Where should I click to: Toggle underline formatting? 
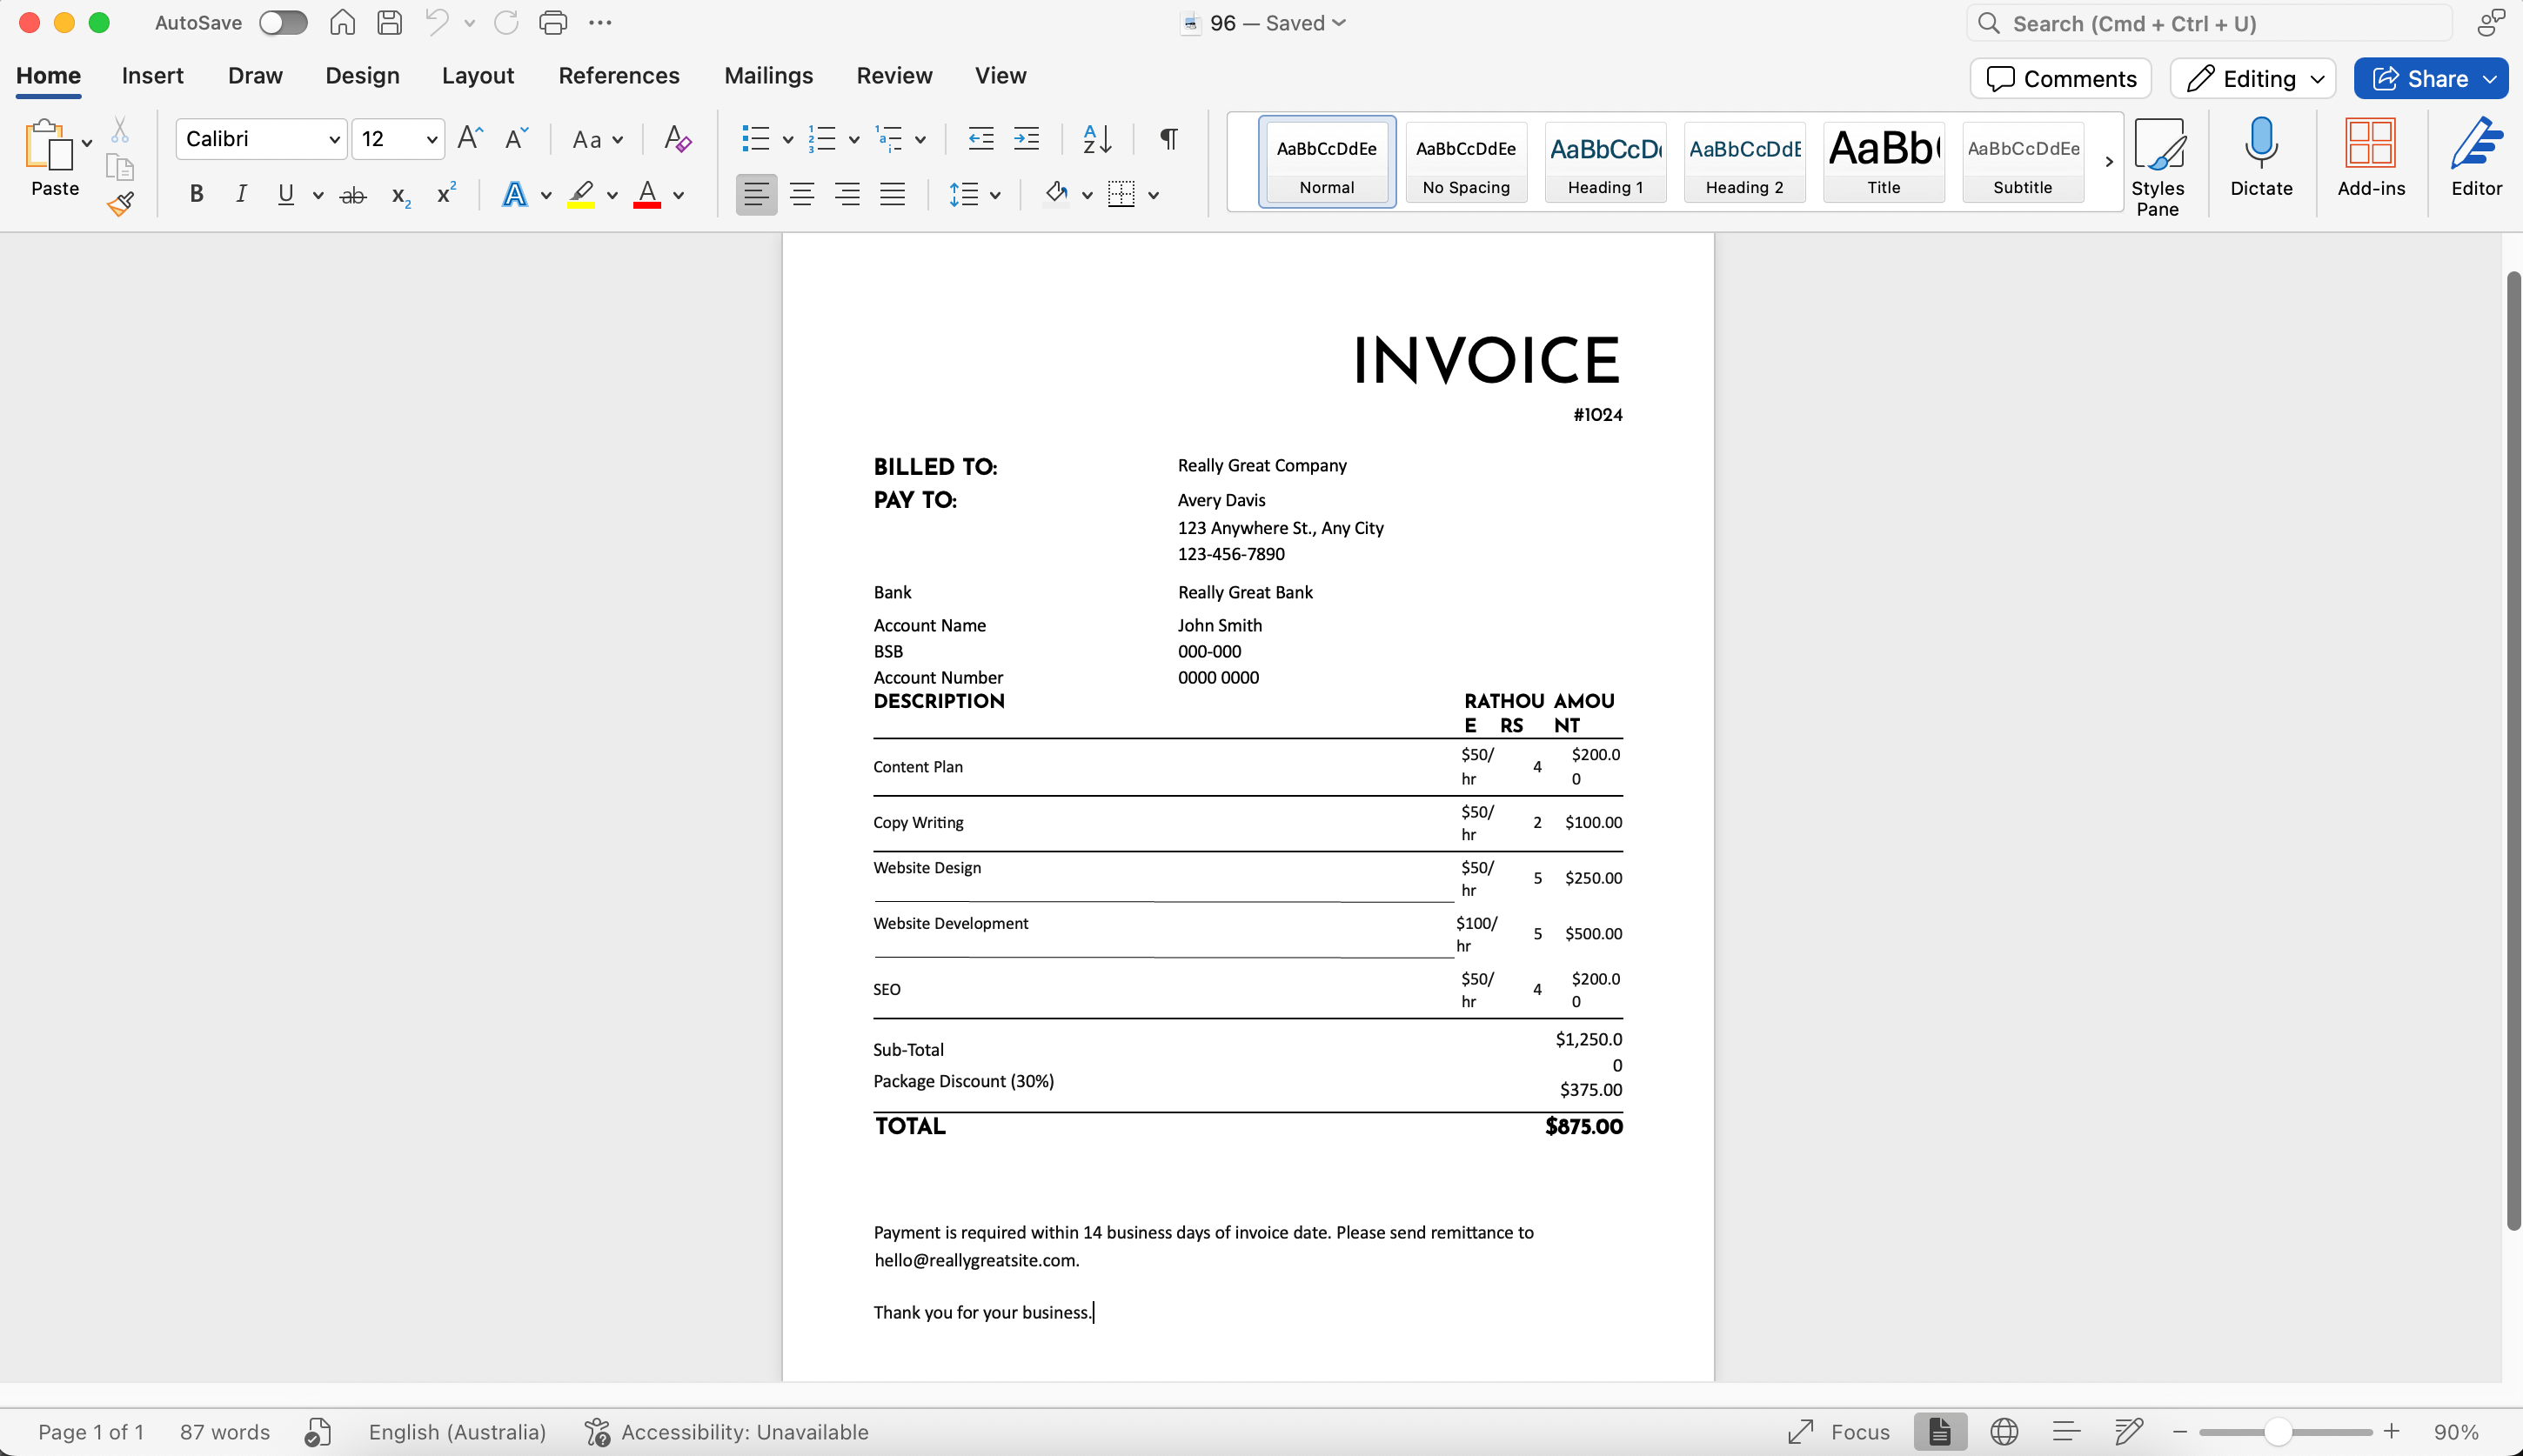coord(286,194)
